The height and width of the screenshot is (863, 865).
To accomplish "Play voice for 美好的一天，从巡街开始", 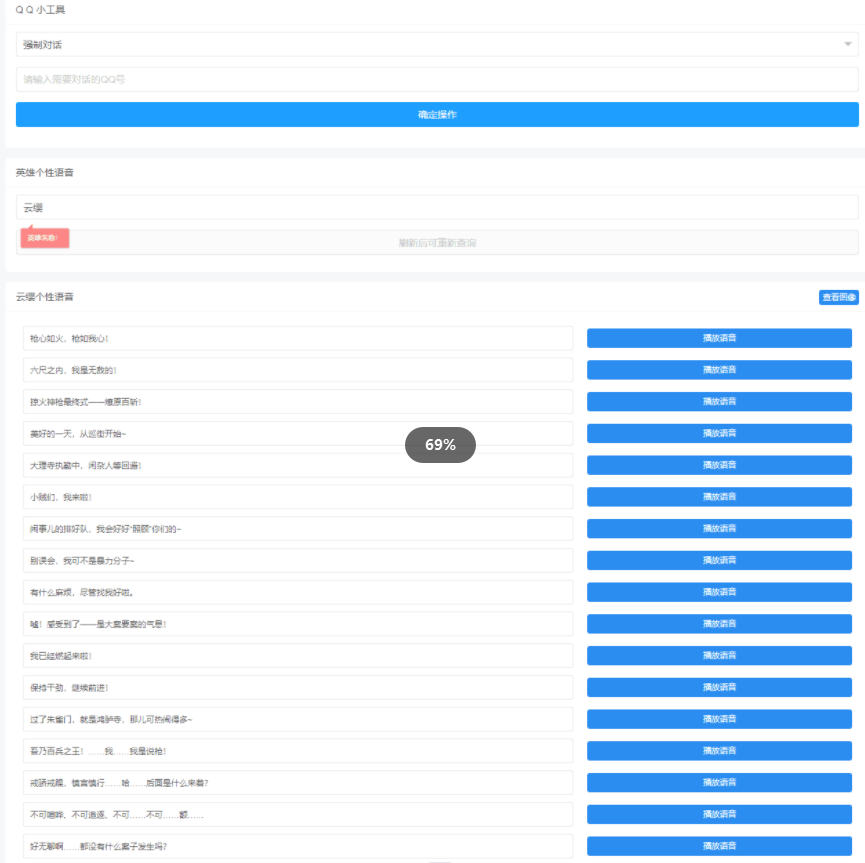I will (x=719, y=433).
